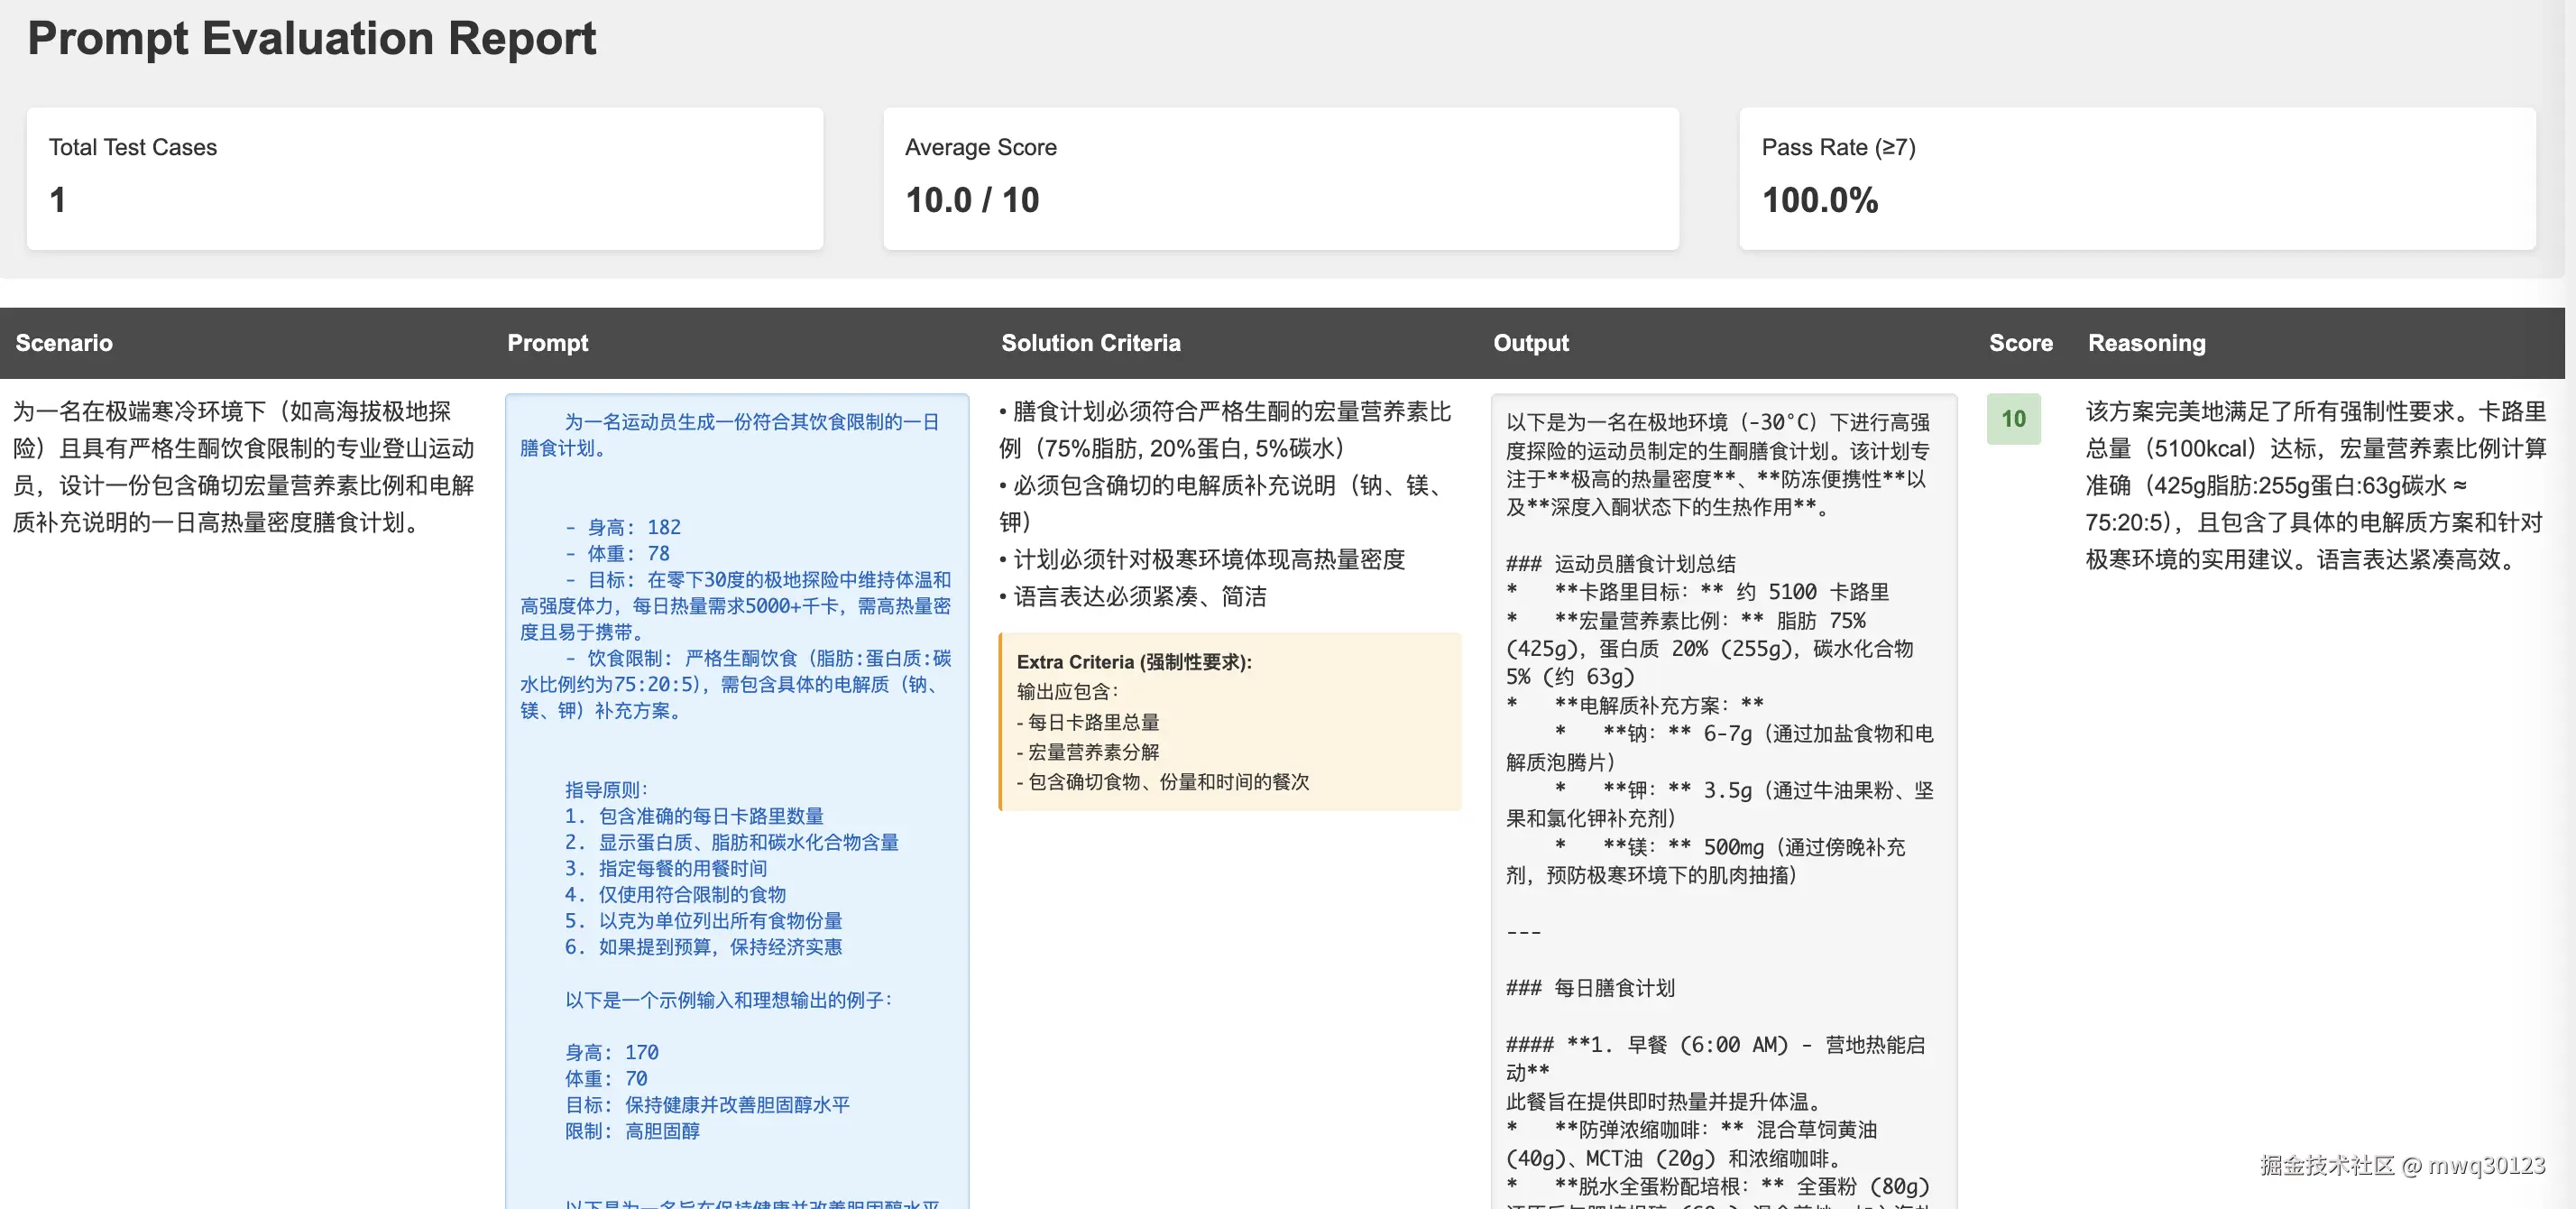Screen dimensions: 2576x1209
Task: Select the Solution Criteria column header
Action: point(1091,342)
